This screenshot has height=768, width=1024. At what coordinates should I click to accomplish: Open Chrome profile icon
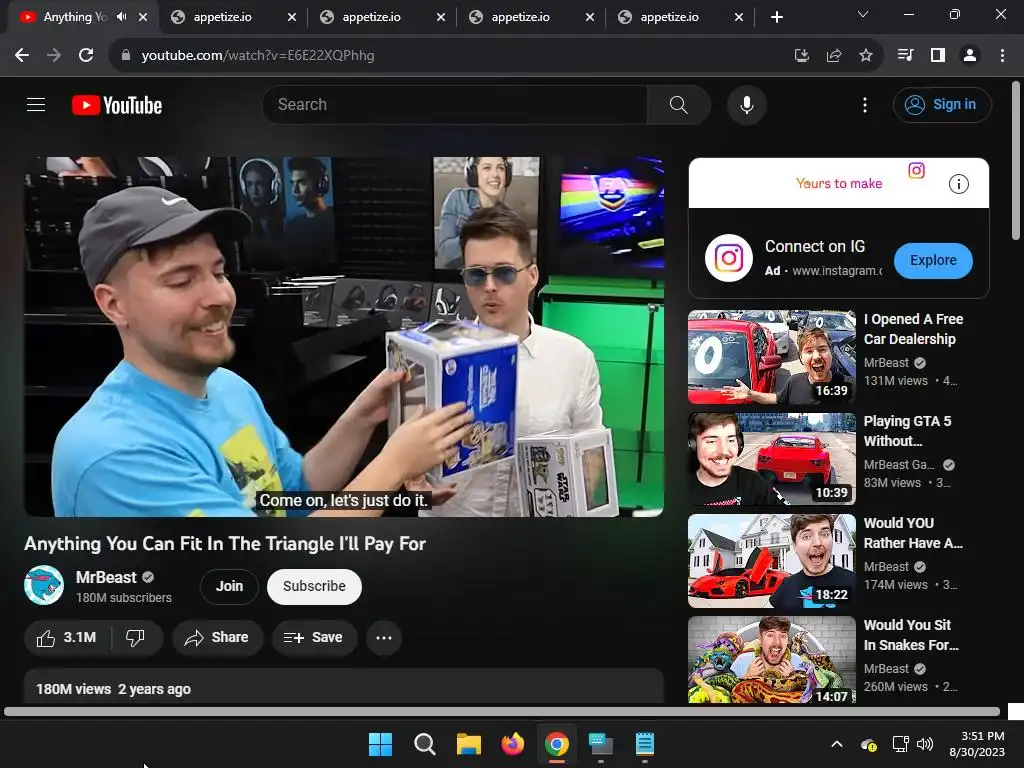click(970, 56)
